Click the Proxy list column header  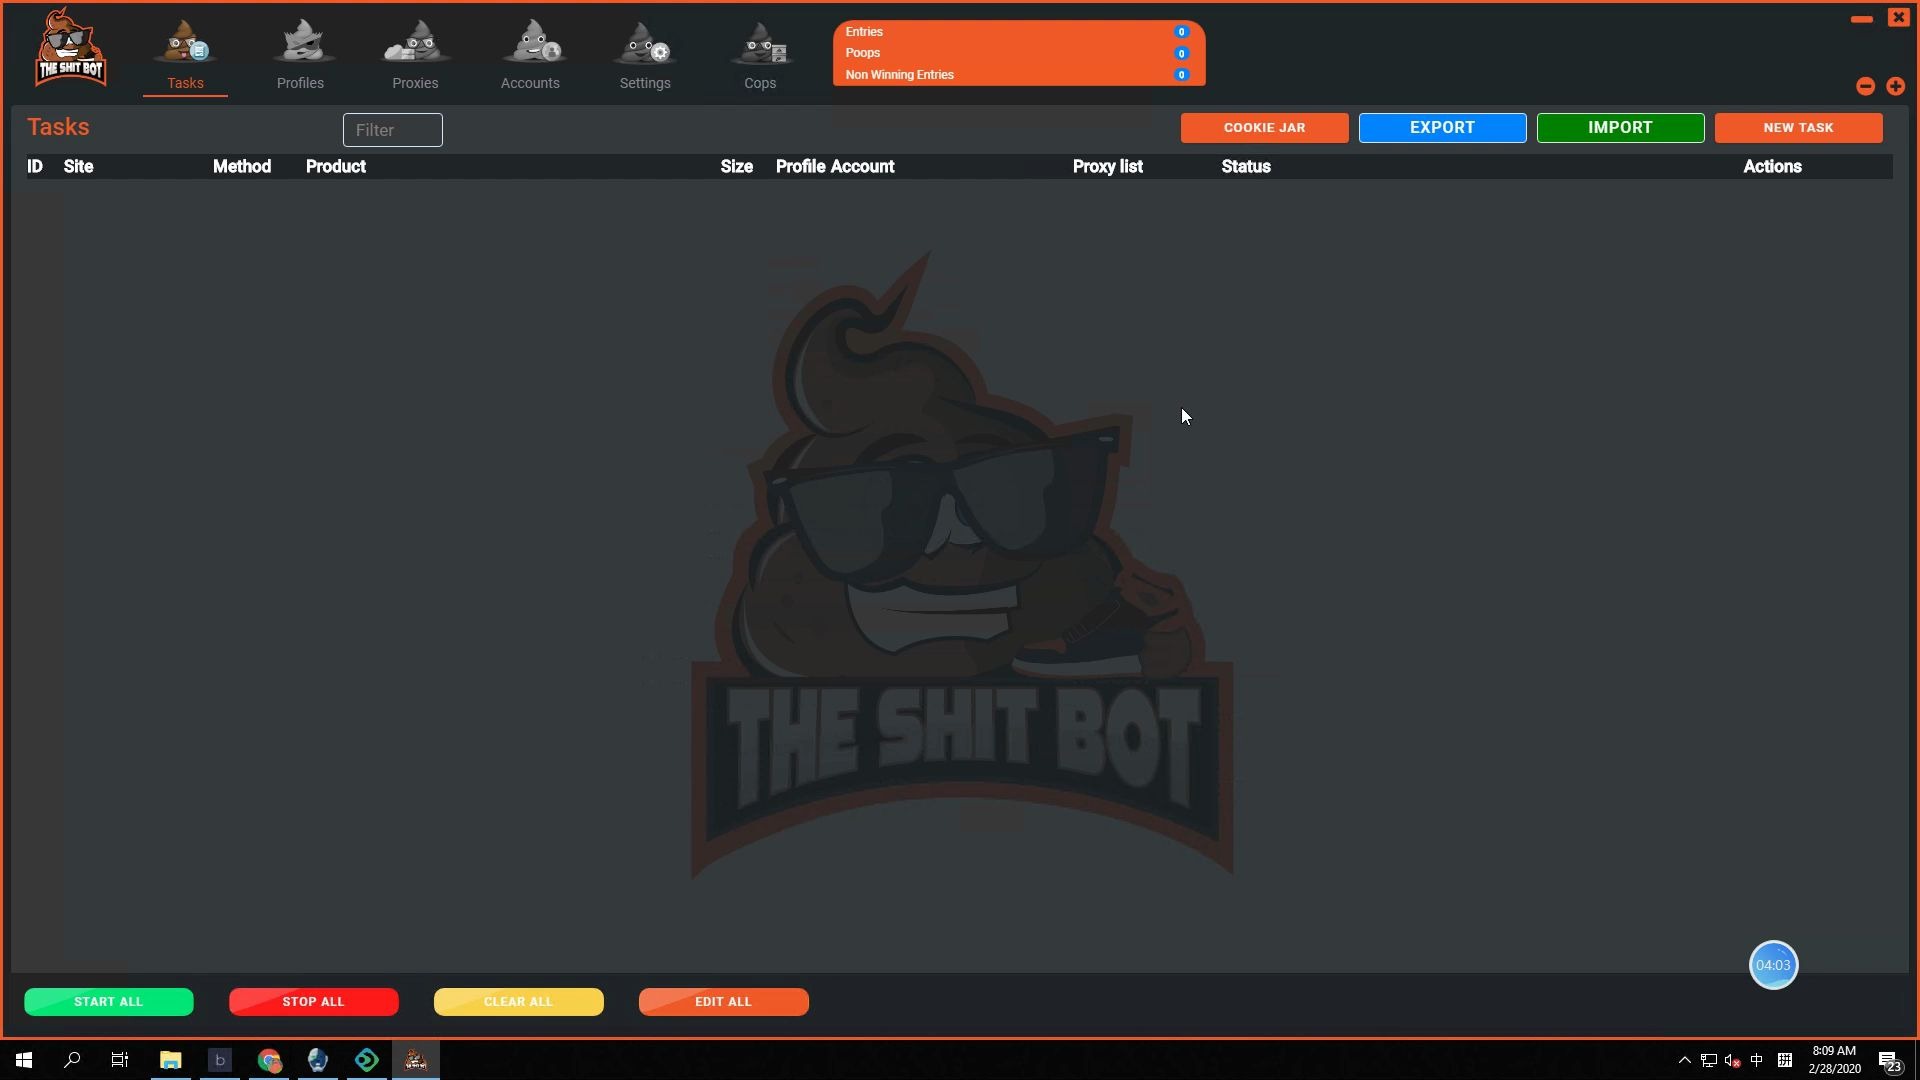tap(1108, 167)
